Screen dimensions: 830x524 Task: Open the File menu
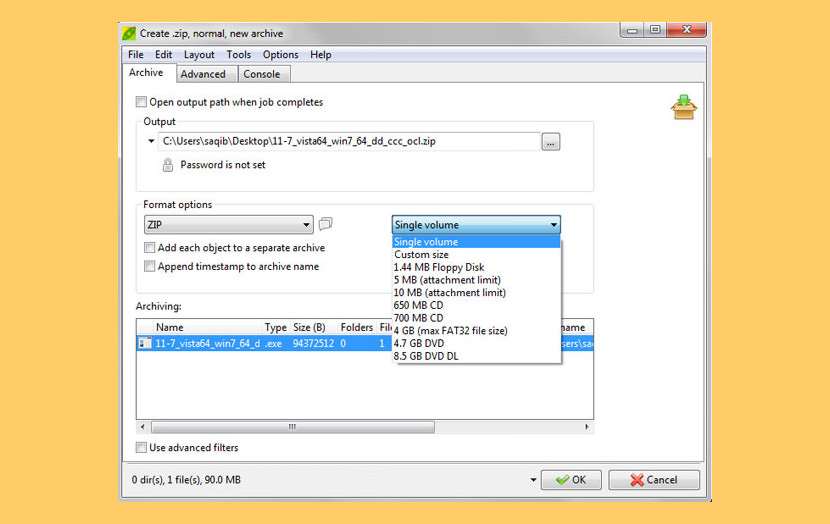[x=136, y=55]
